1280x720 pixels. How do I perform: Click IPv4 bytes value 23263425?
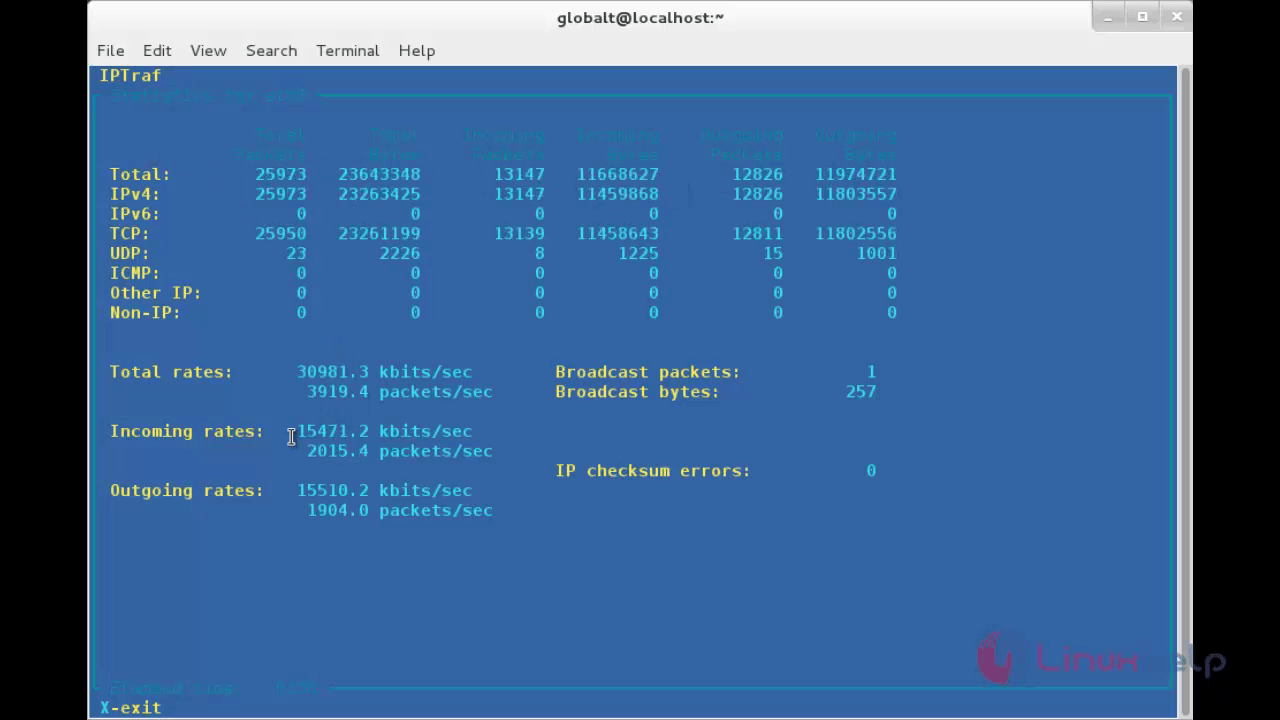click(x=379, y=194)
